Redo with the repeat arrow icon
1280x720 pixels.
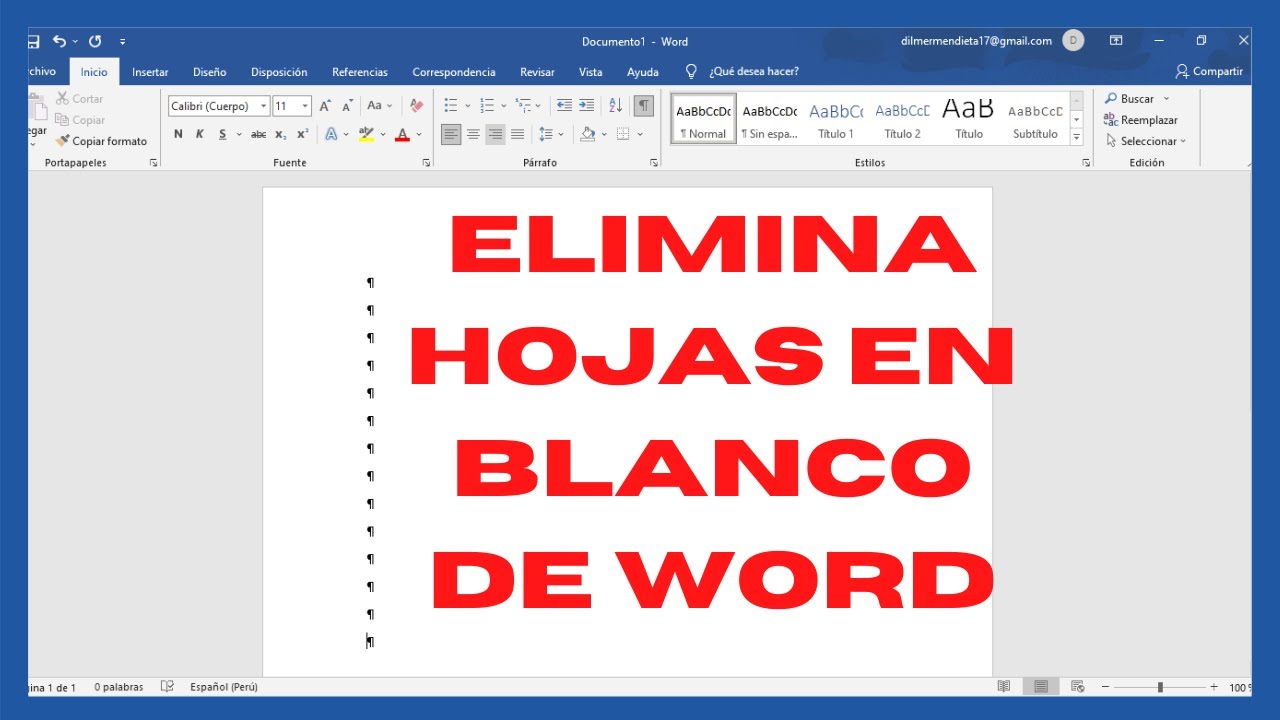[x=95, y=41]
